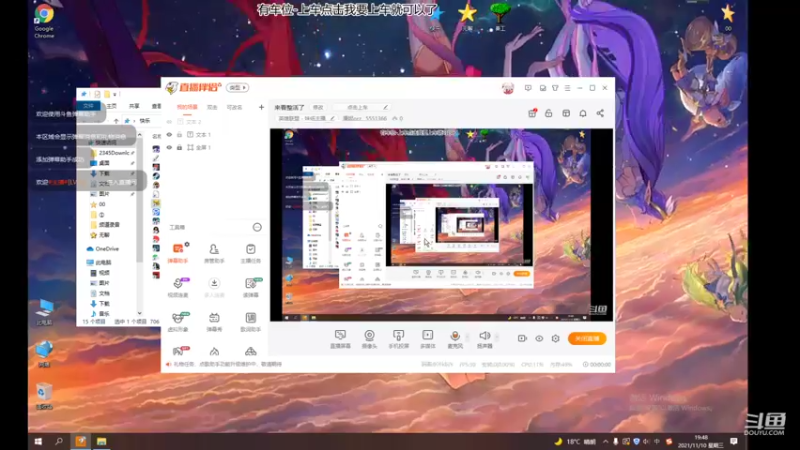Toggle the preview eye icon near settings
The width and height of the screenshot is (800, 450).
(539, 338)
